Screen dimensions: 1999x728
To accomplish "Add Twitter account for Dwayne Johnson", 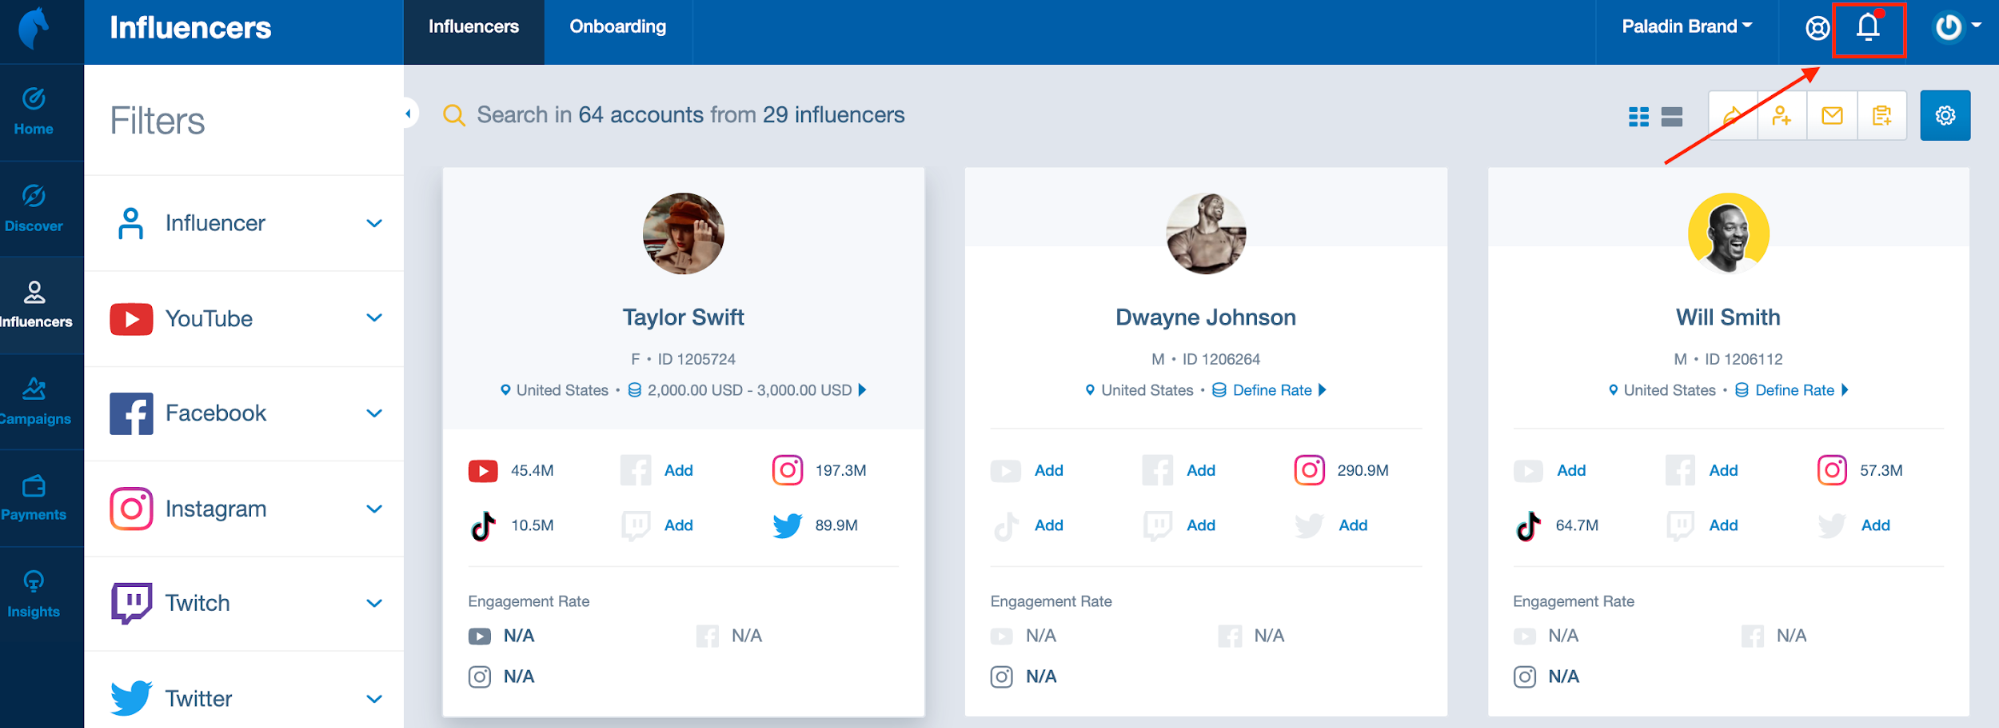I will [x=1353, y=526].
